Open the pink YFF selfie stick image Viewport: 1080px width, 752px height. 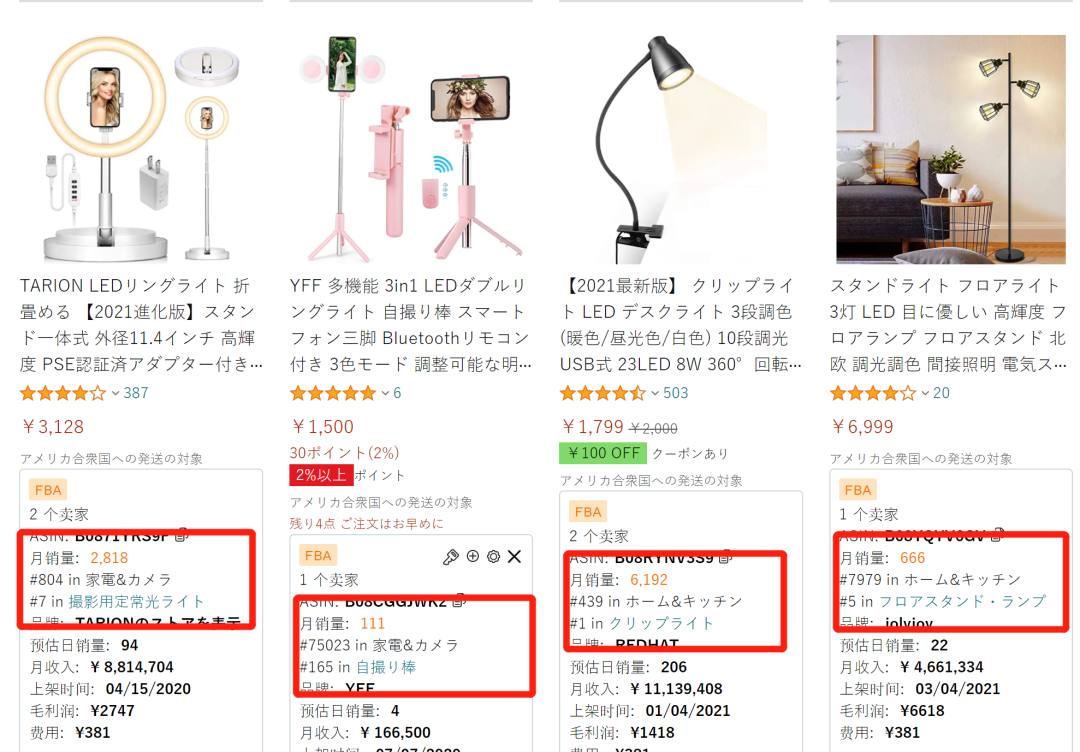(411, 149)
